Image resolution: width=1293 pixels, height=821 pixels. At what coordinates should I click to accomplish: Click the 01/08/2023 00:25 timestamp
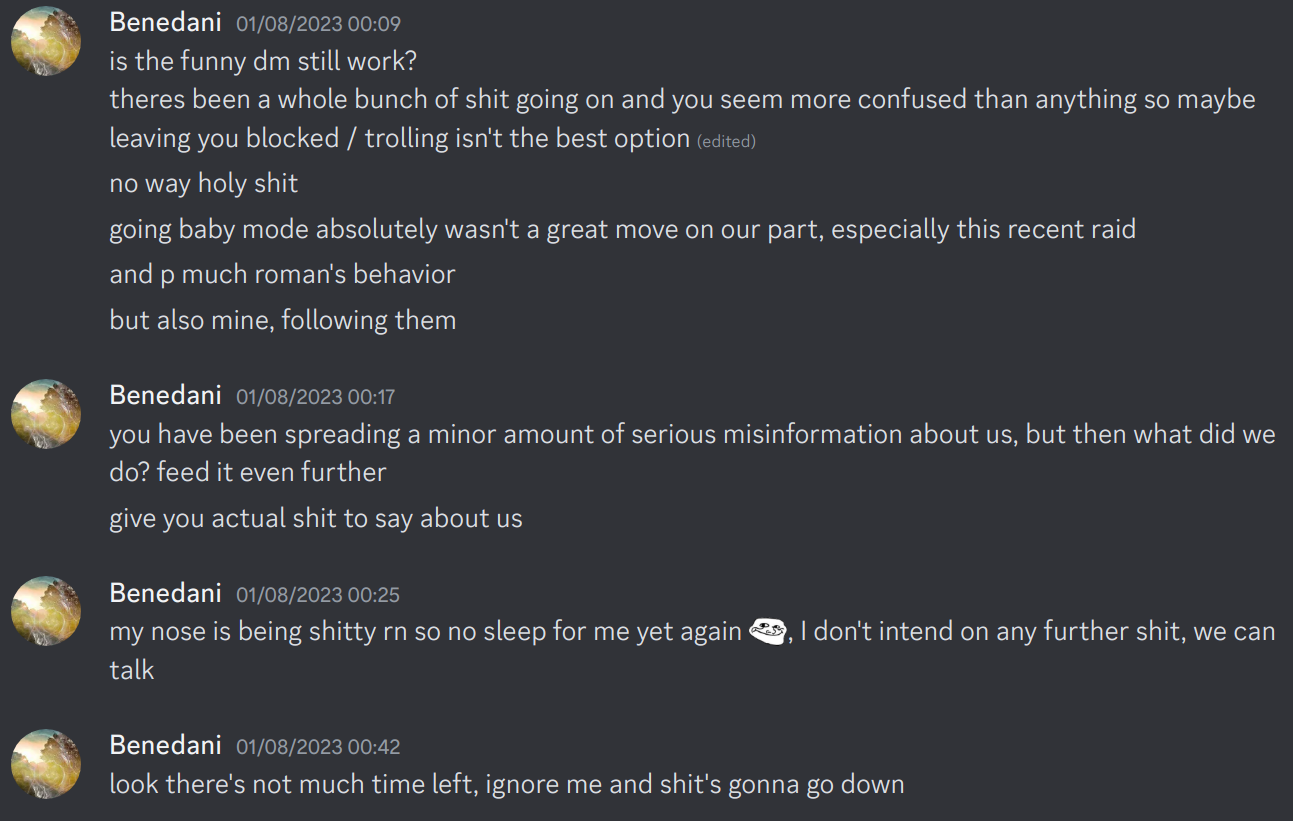pos(318,595)
